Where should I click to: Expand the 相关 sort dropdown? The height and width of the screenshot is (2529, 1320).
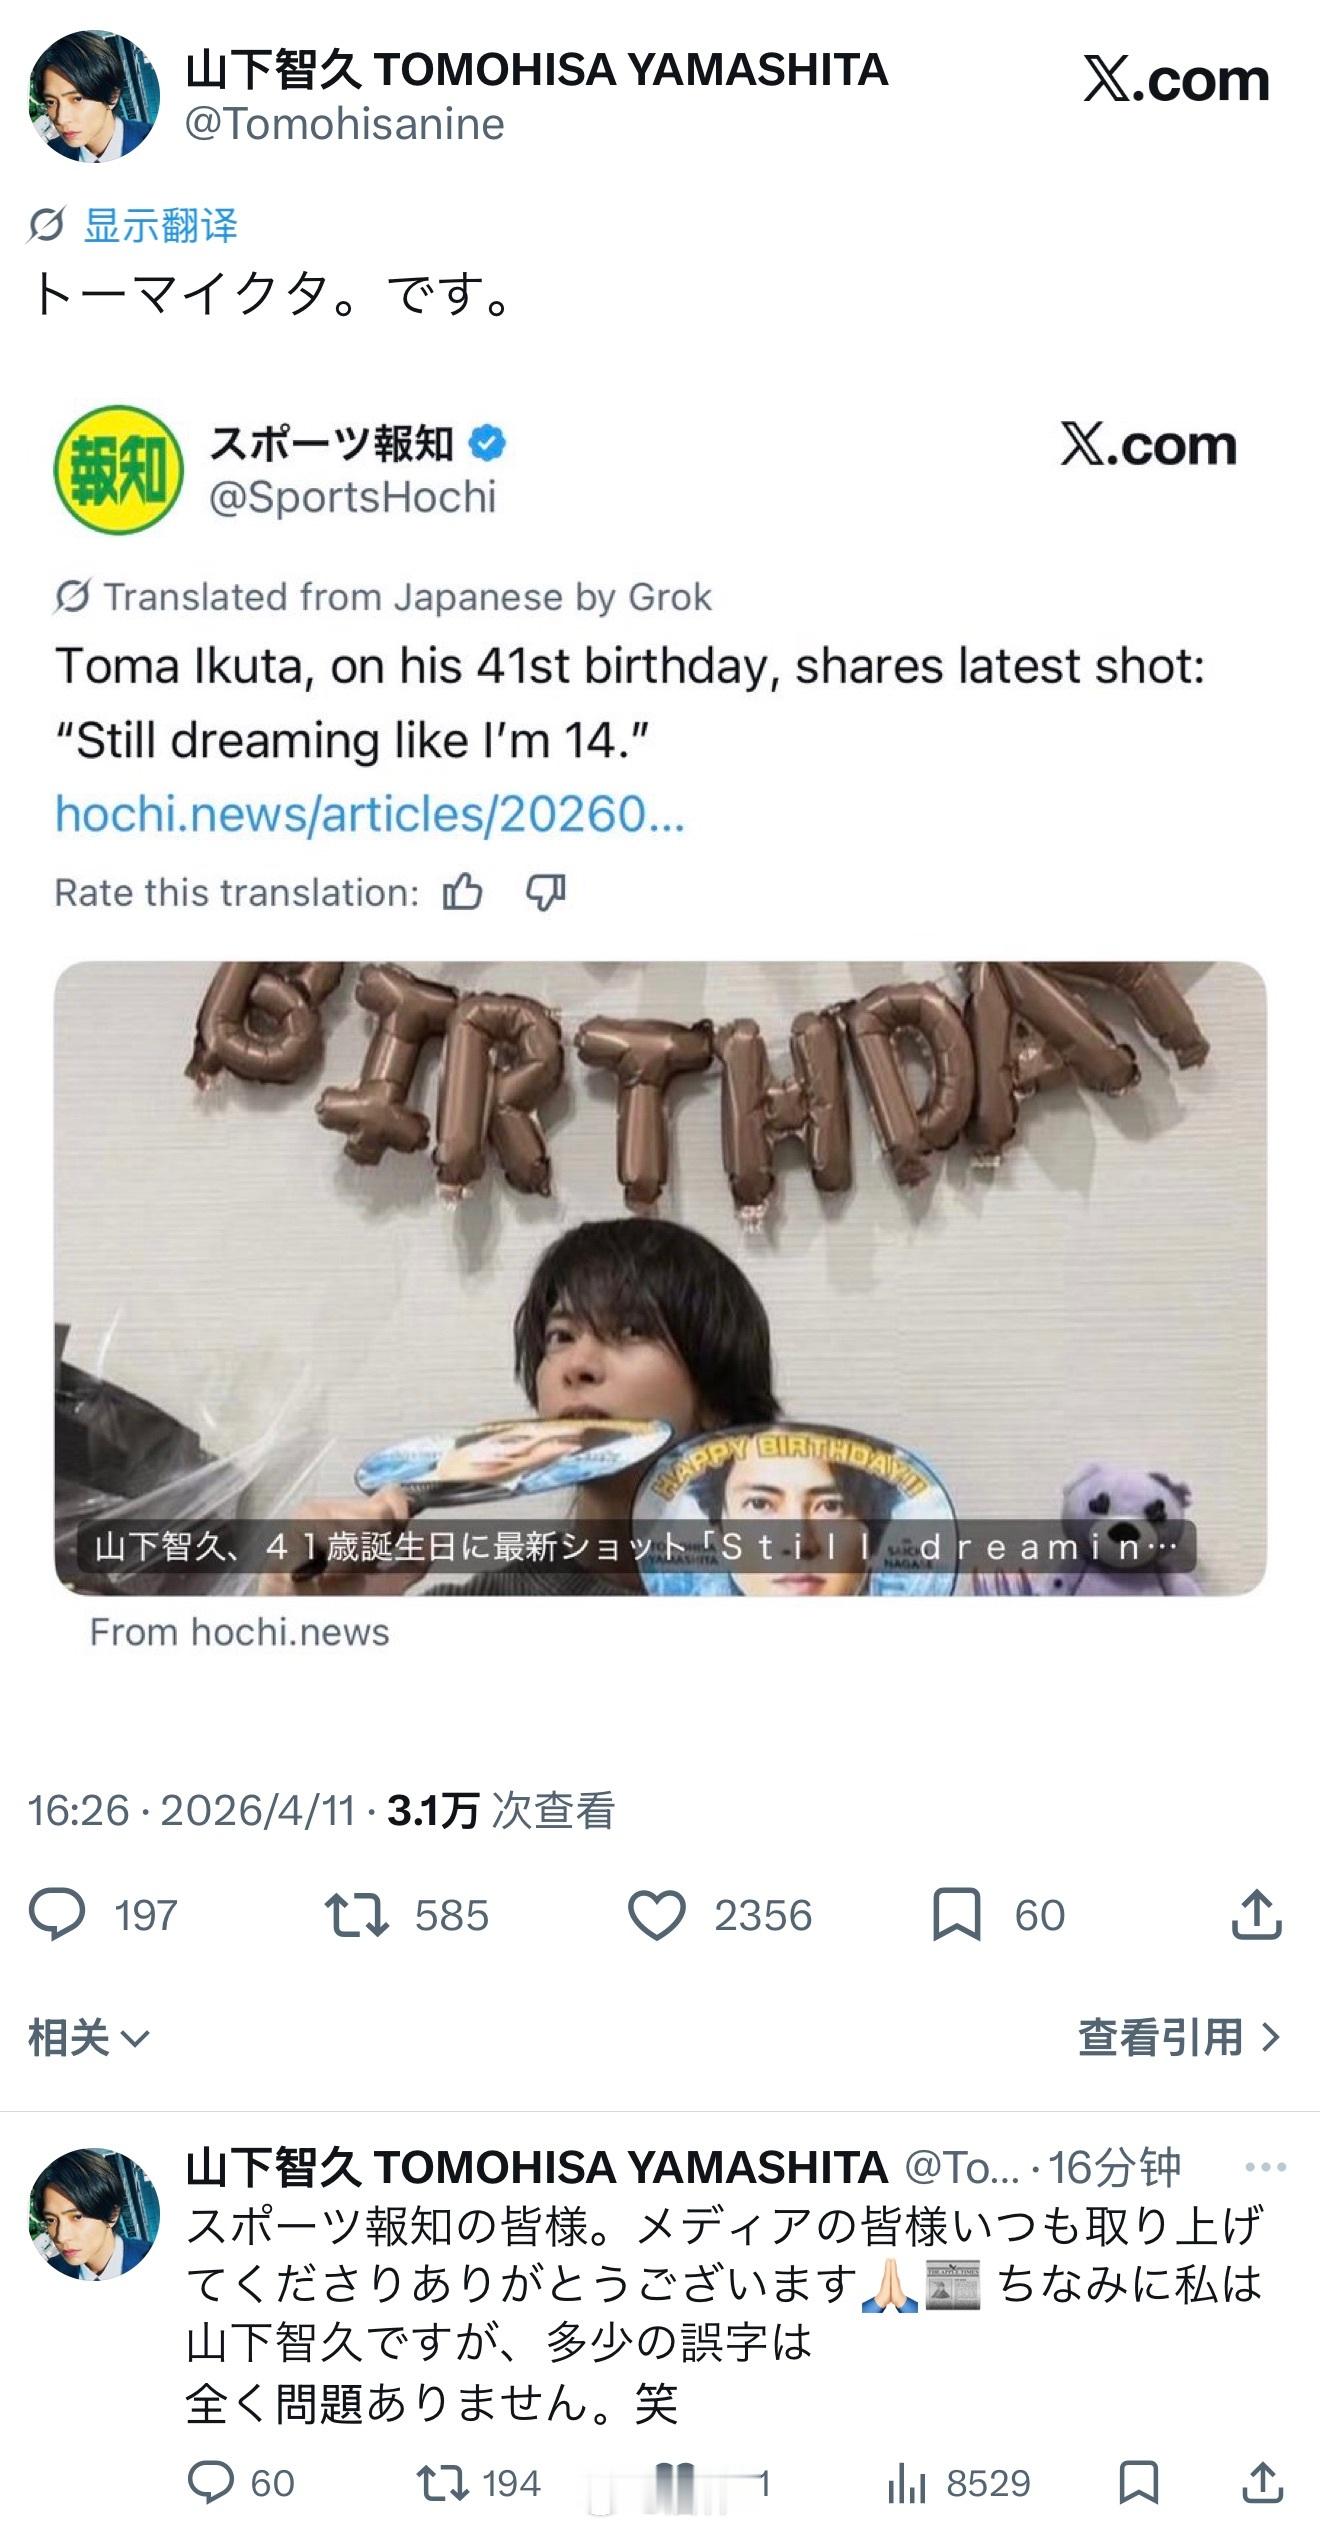(x=88, y=2037)
